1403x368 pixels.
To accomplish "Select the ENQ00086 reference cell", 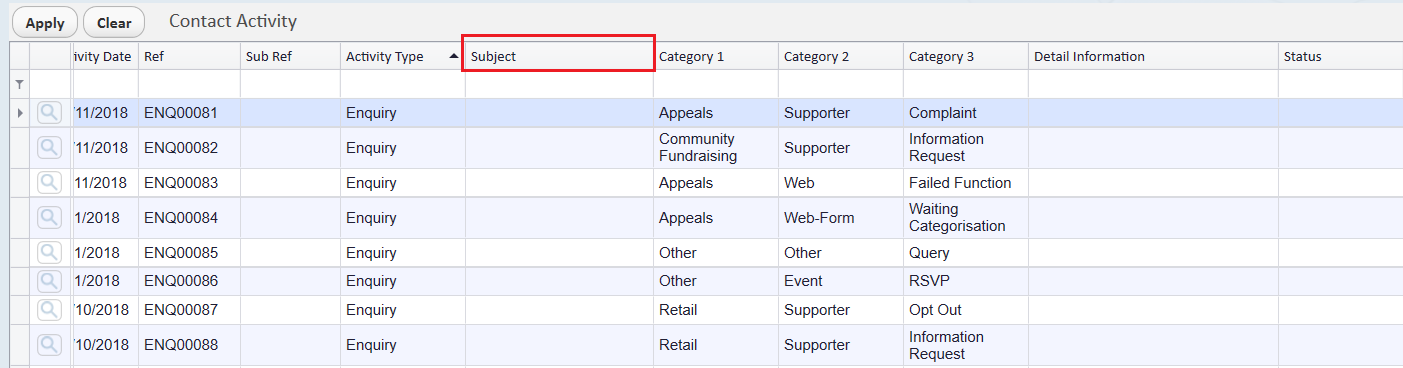I will click(181, 281).
